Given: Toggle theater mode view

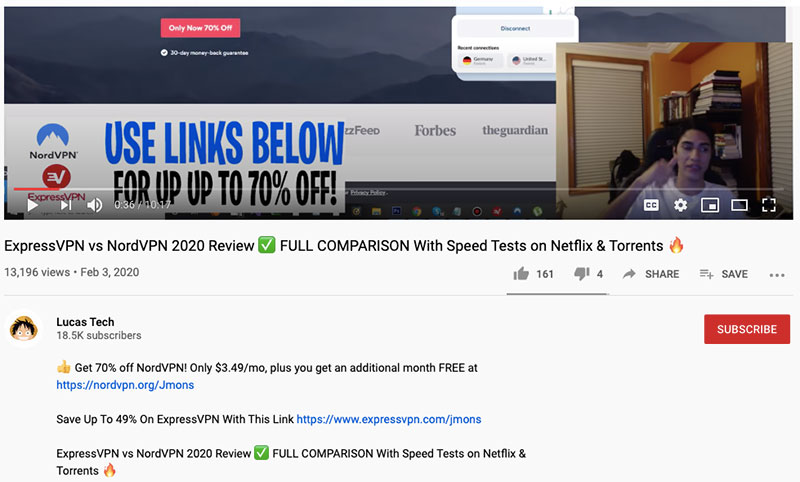Looking at the screenshot, I should tap(739, 205).
